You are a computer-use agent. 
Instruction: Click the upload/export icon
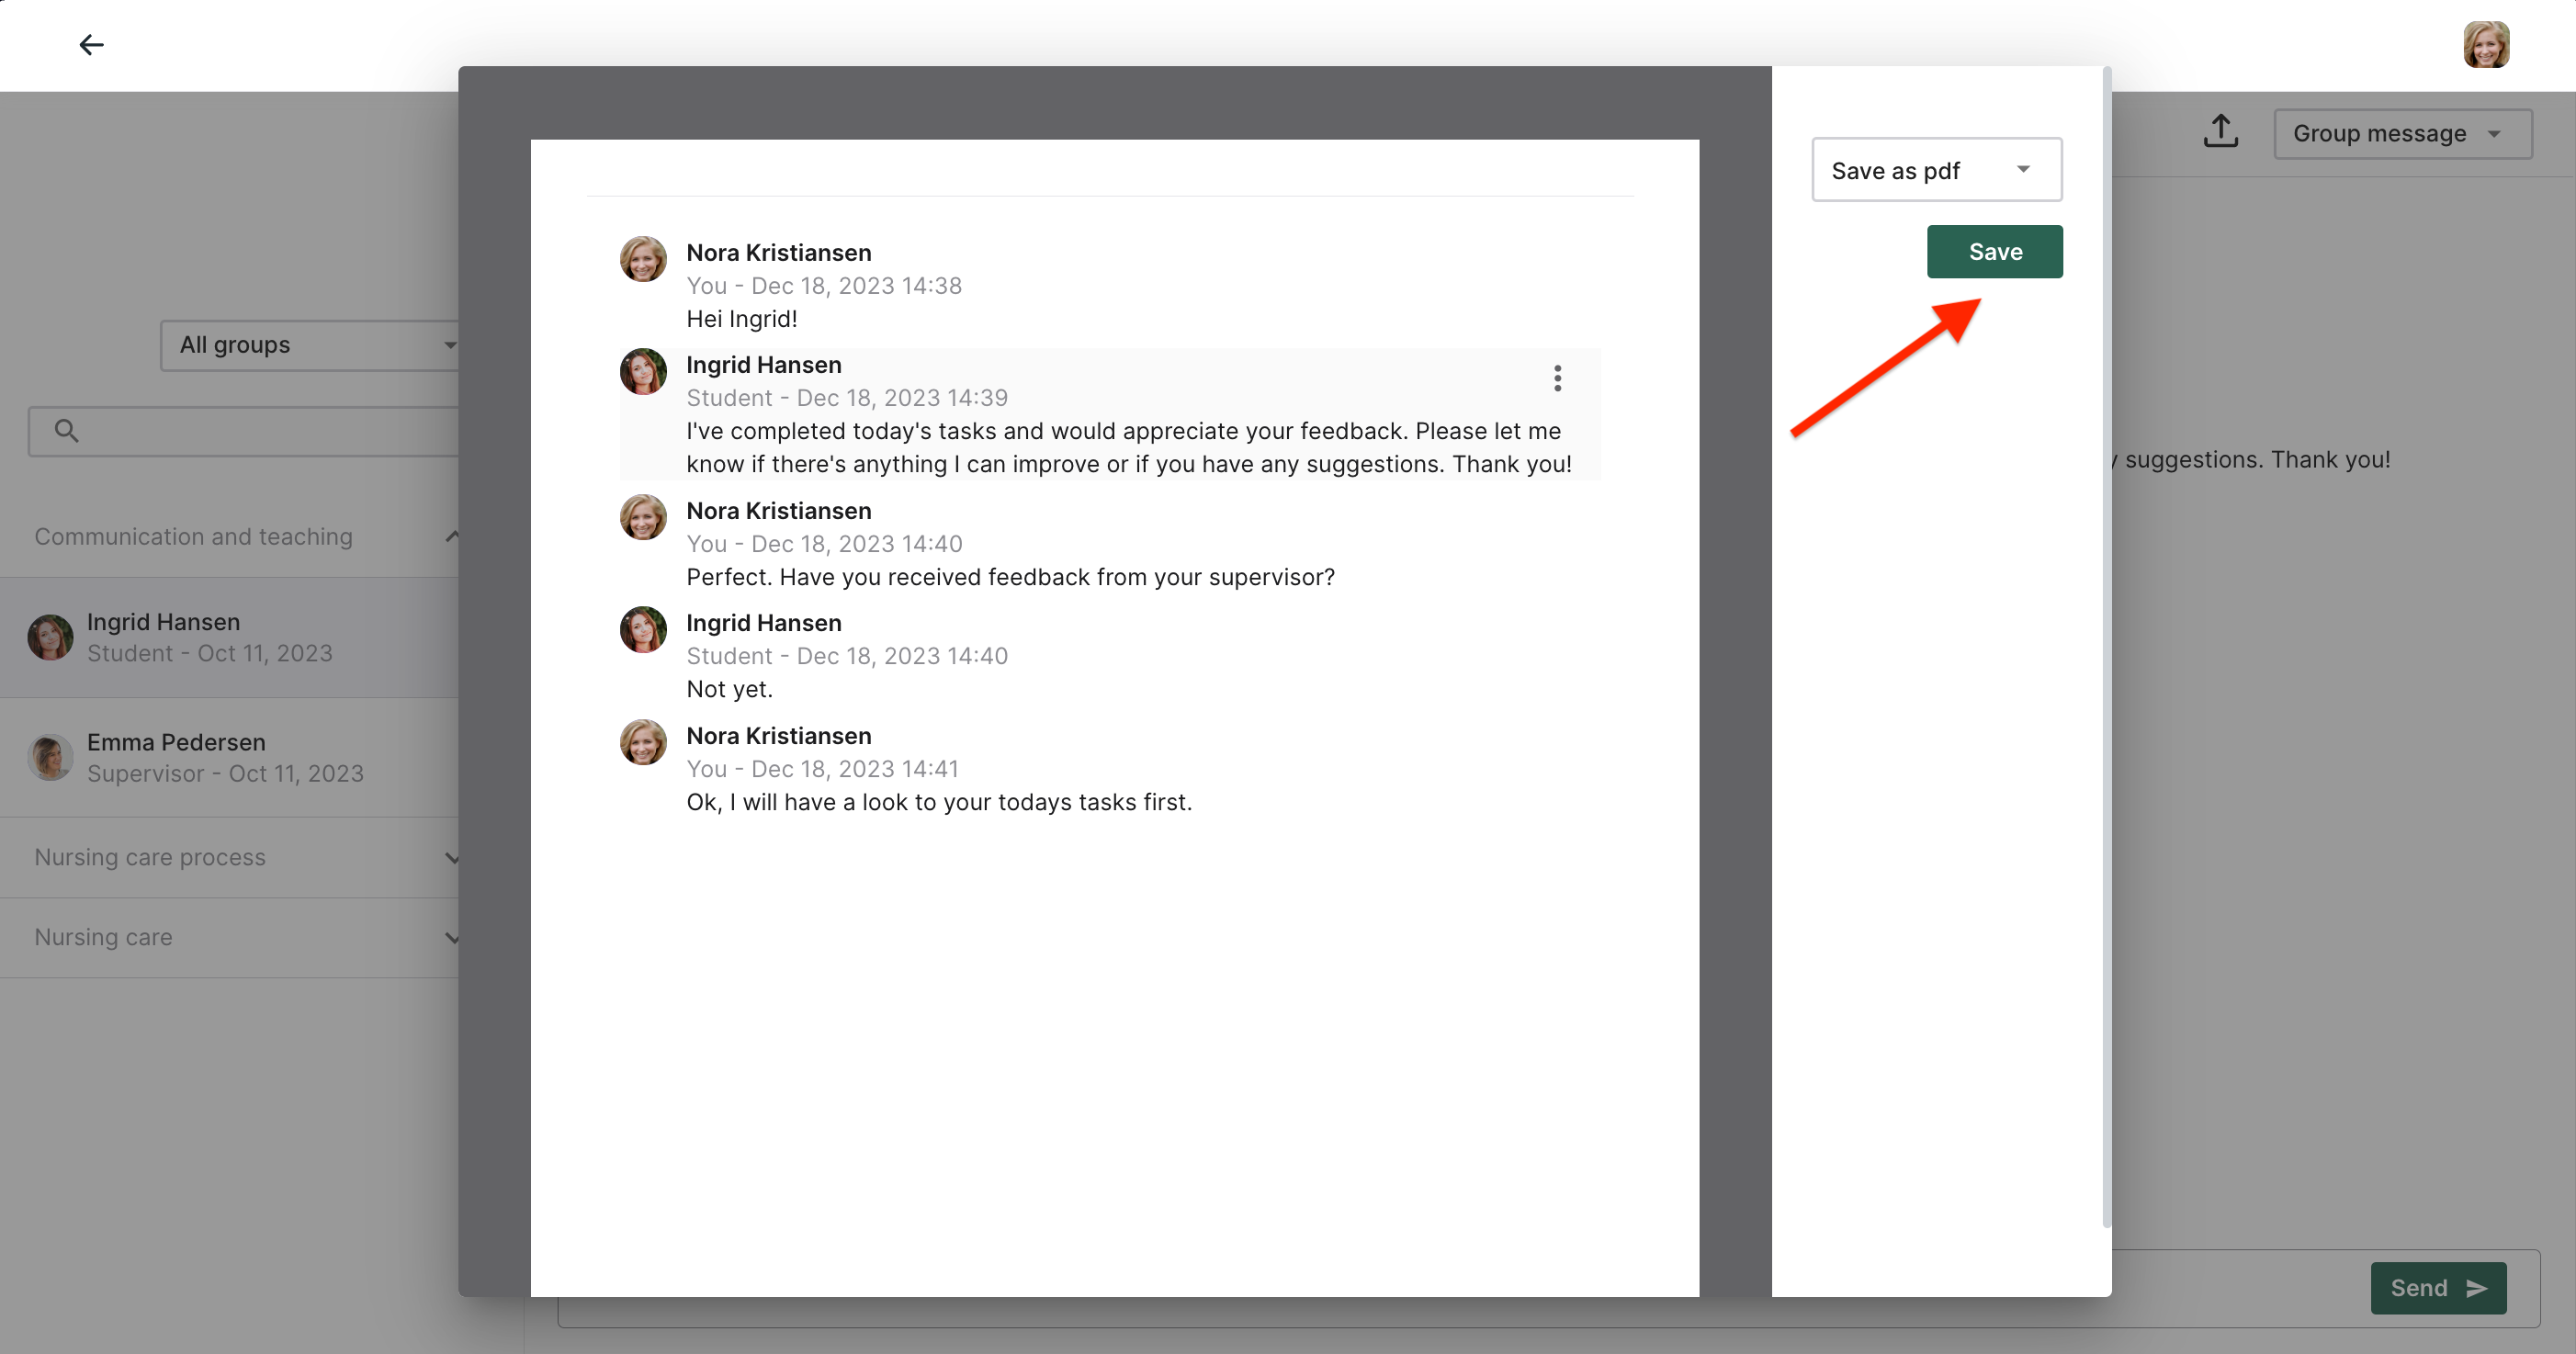coord(2220,132)
